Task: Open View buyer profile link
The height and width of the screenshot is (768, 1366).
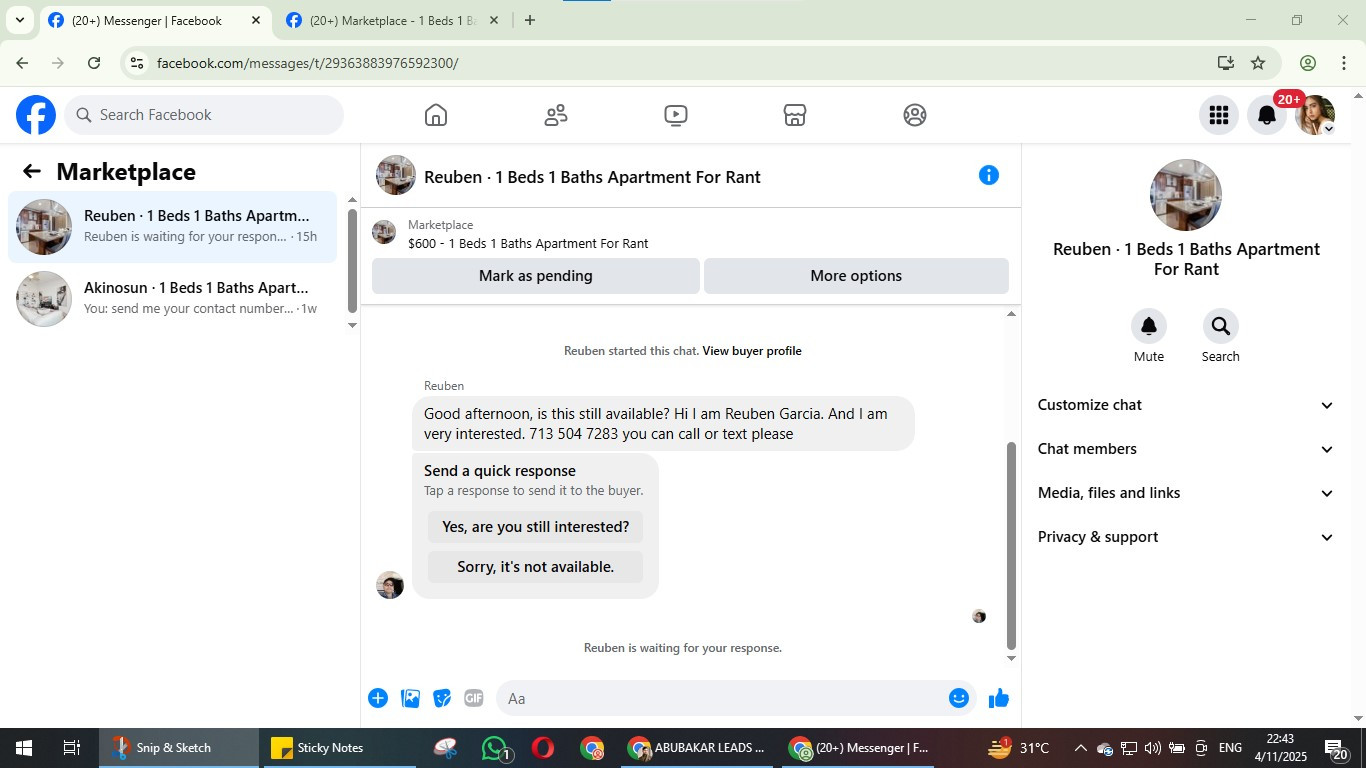Action: tap(752, 351)
